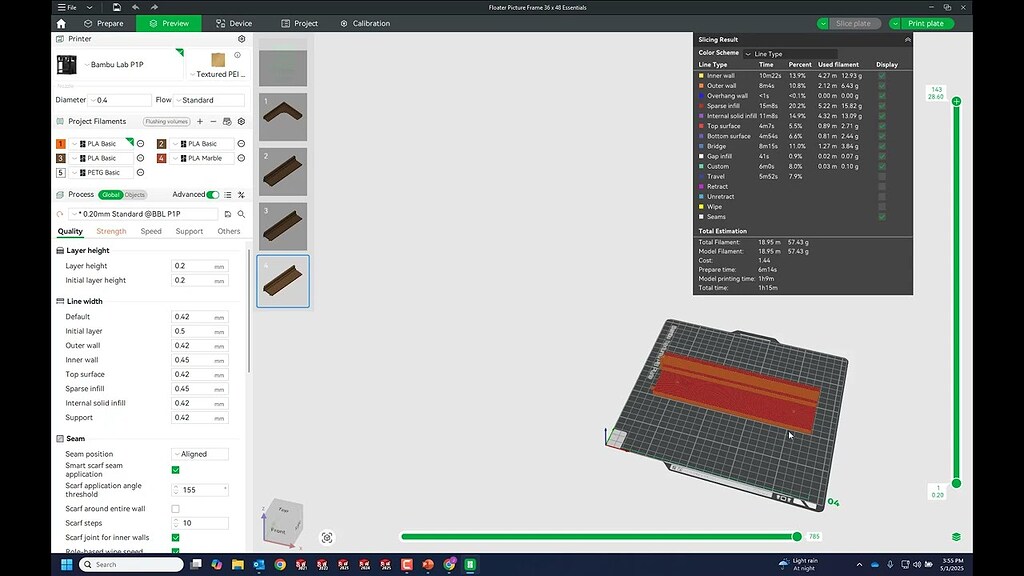Open the Color Scheme Line Type dropdown

point(790,54)
